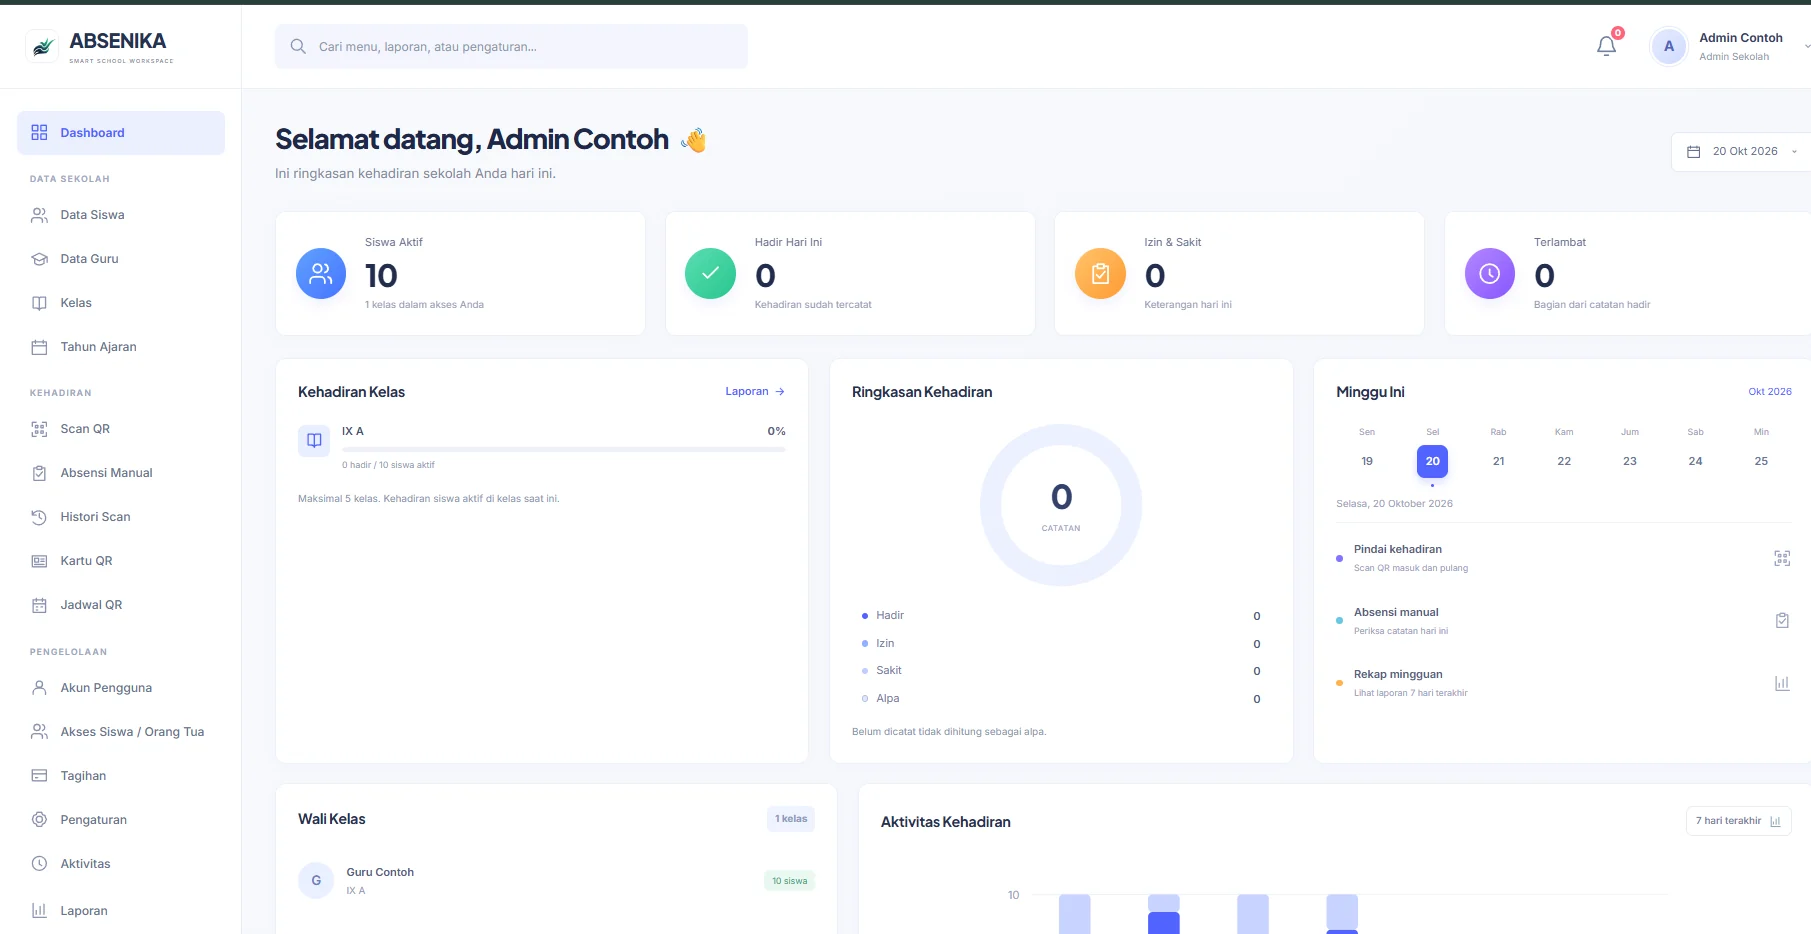Click the Absensi manual clipboard icon in Minggu Ini
1811x934 pixels.
coord(1782,621)
